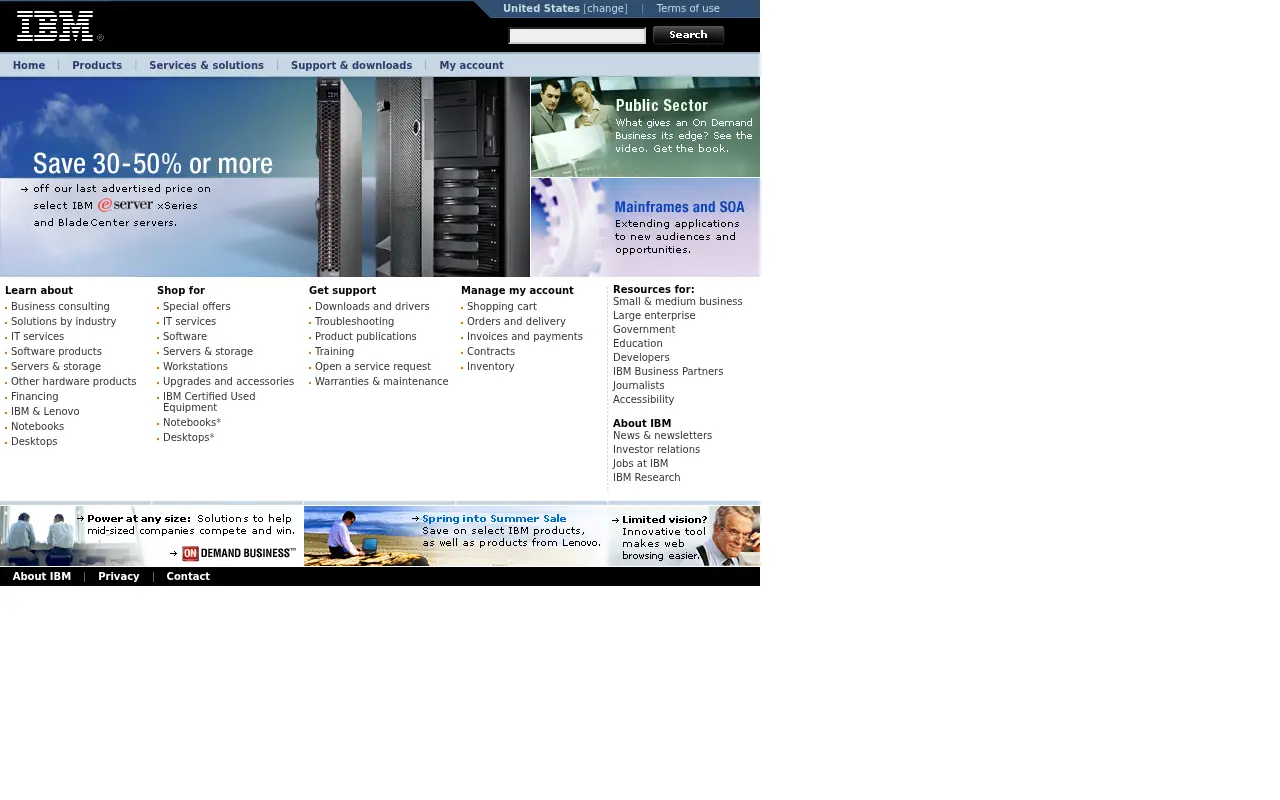Click the On Demand Business logo
The height and width of the screenshot is (800, 1280).
[239, 553]
